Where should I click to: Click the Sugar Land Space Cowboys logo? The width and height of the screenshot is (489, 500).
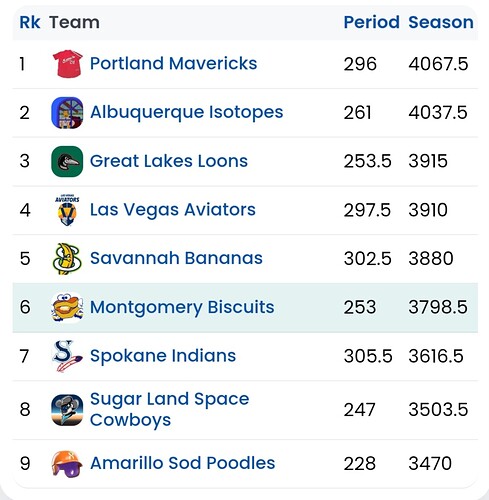(x=67, y=410)
